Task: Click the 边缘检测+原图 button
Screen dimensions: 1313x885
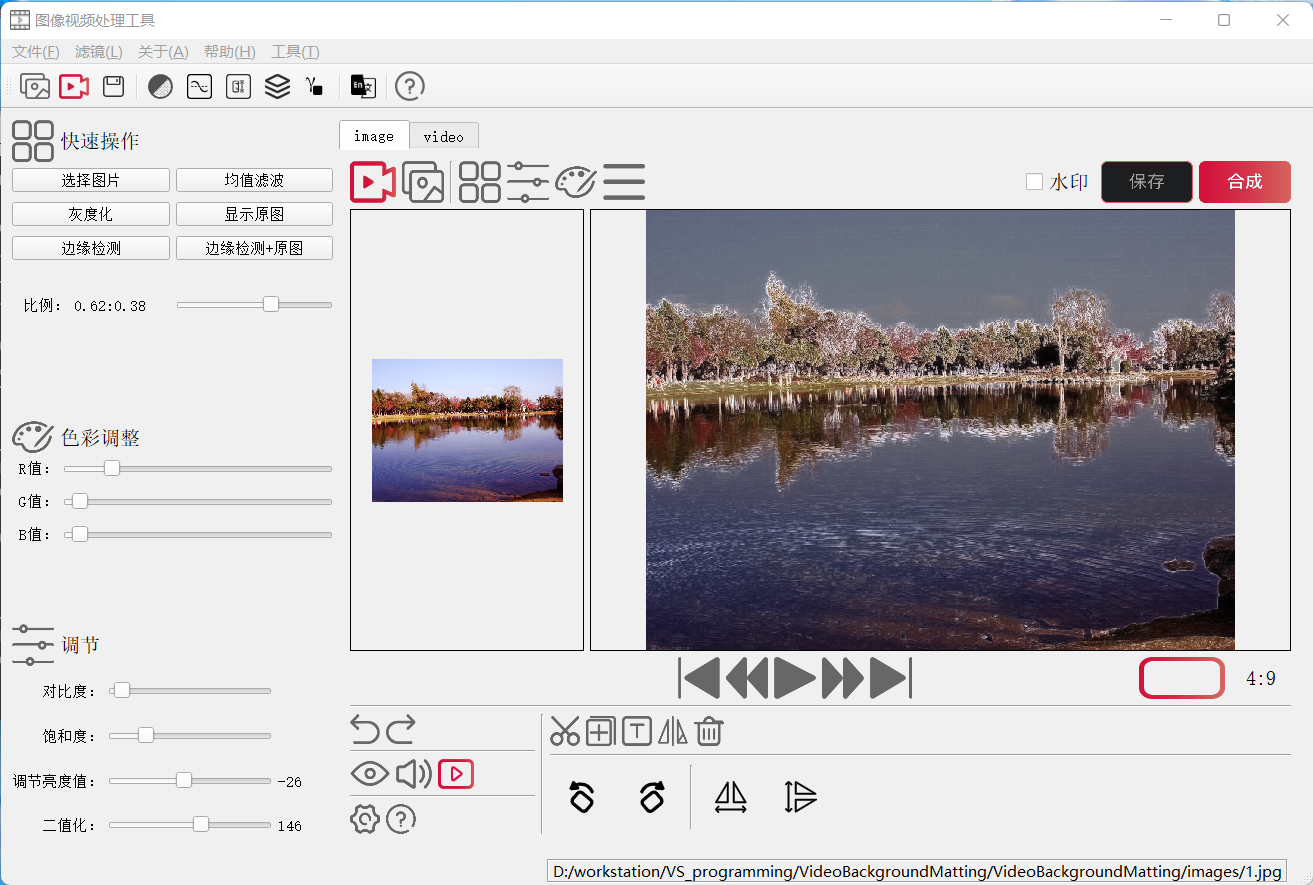Action: [254, 248]
